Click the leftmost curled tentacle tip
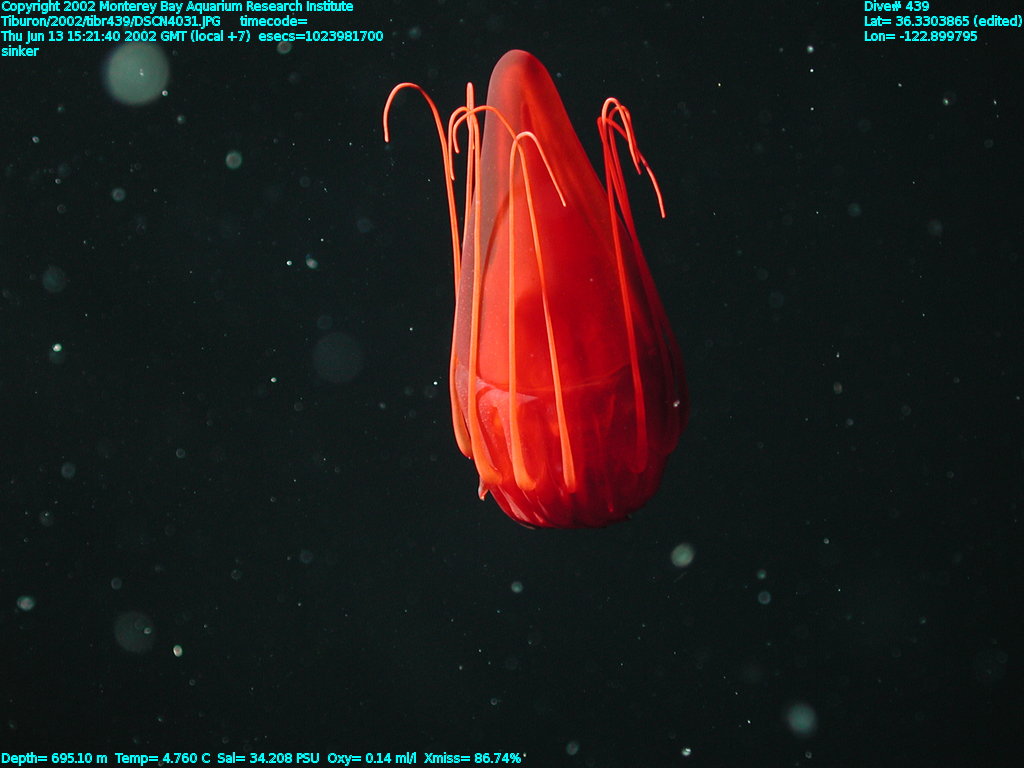Image resolution: width=1024 pixels, height=768 pixels. tap(386, 135)
